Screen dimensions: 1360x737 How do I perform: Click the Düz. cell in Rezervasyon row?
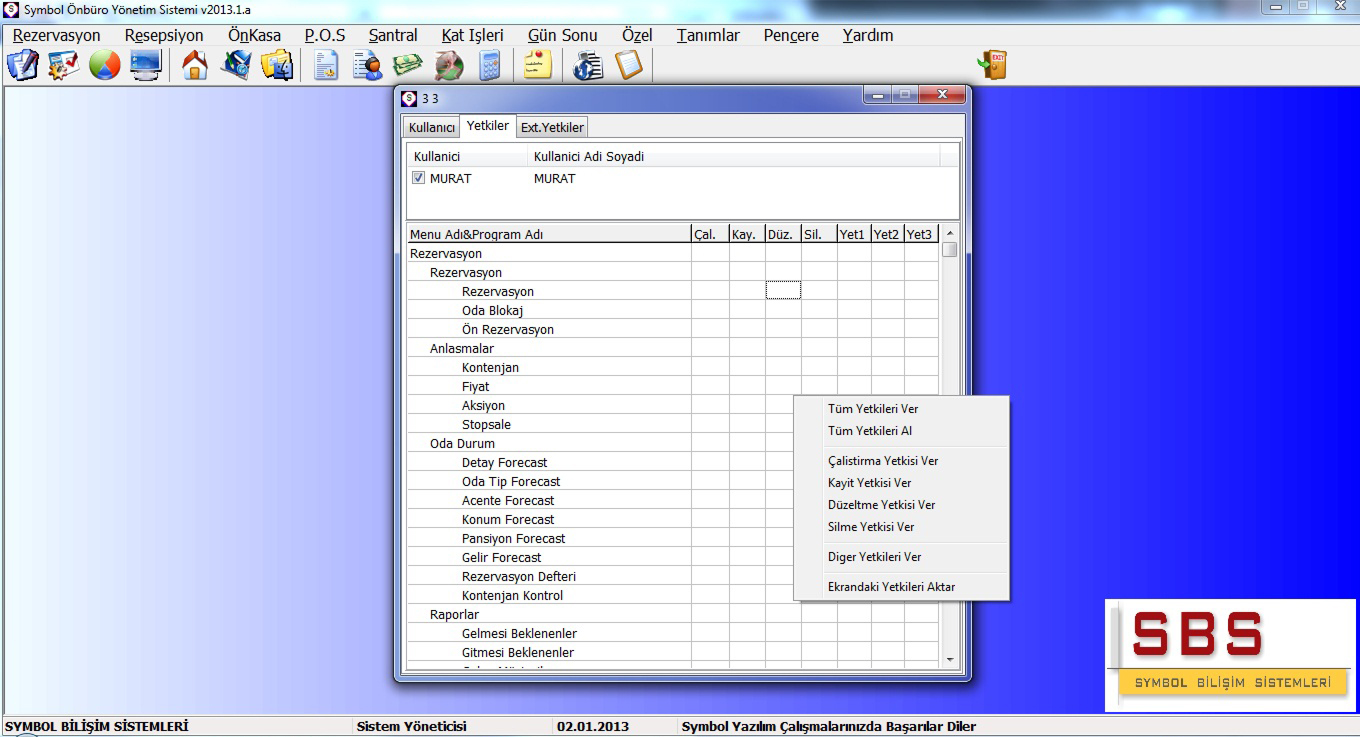783,291
